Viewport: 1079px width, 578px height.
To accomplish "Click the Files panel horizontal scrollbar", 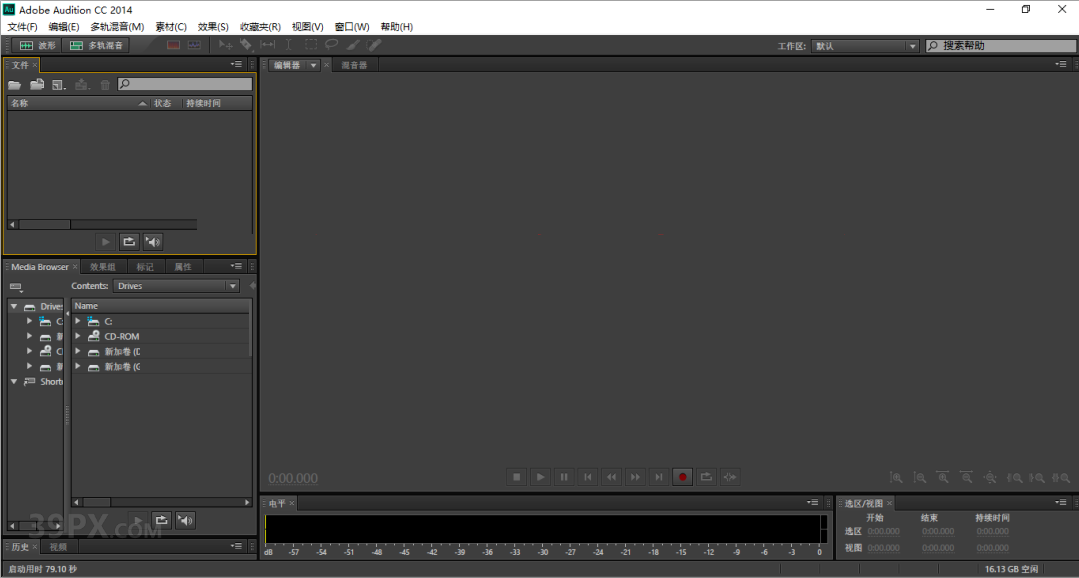I will pos(45,225).
